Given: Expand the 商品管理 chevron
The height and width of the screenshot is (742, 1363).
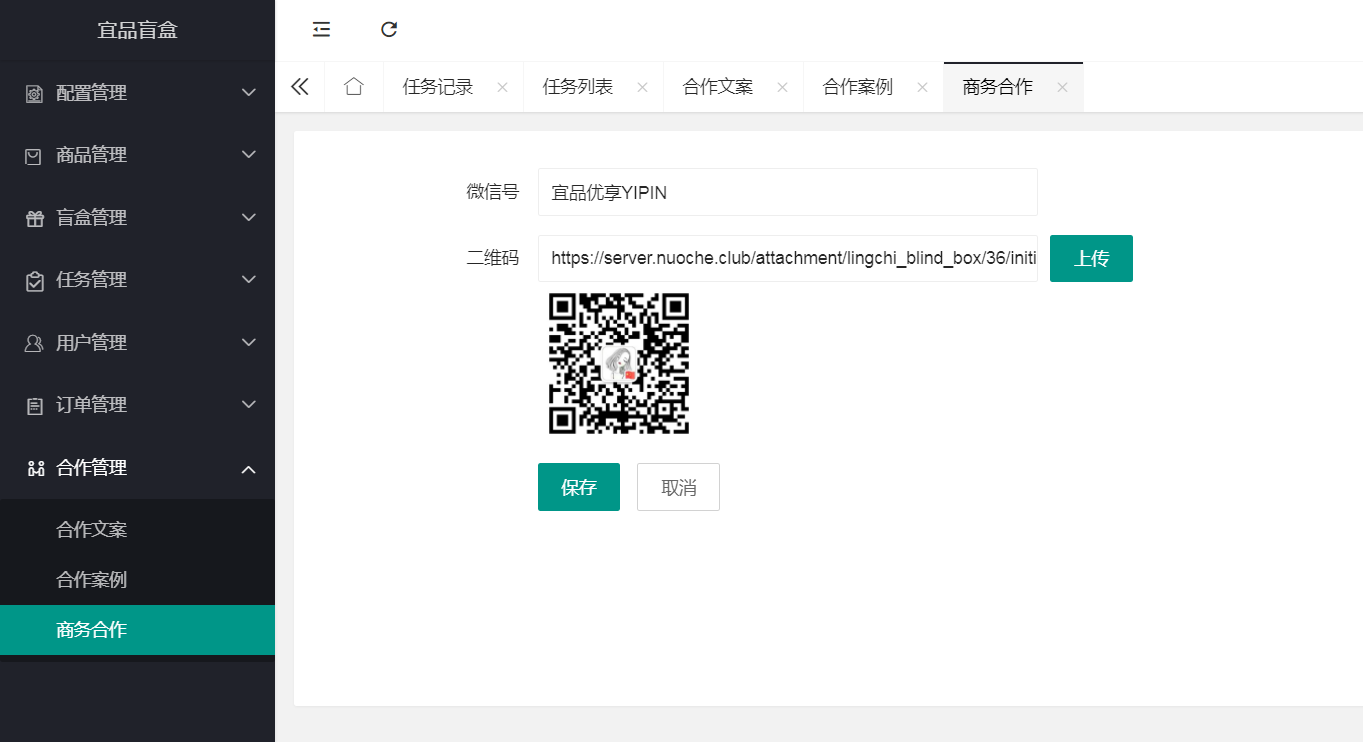Looking at the screenshot, I should pyautogui.click(x=250, y=155).
